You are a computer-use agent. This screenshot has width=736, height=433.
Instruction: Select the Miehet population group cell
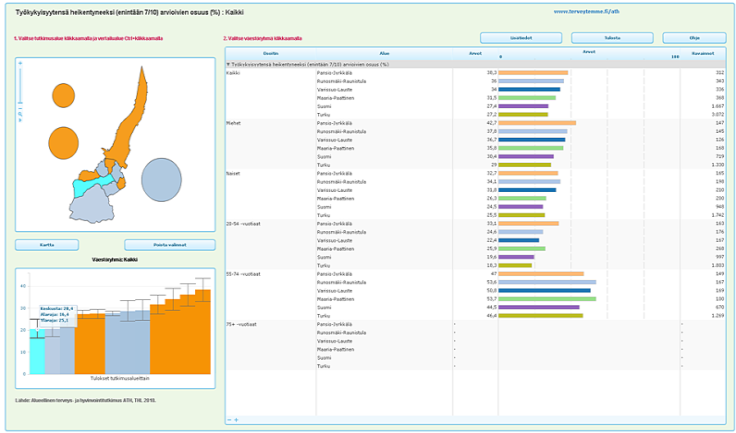233,123
